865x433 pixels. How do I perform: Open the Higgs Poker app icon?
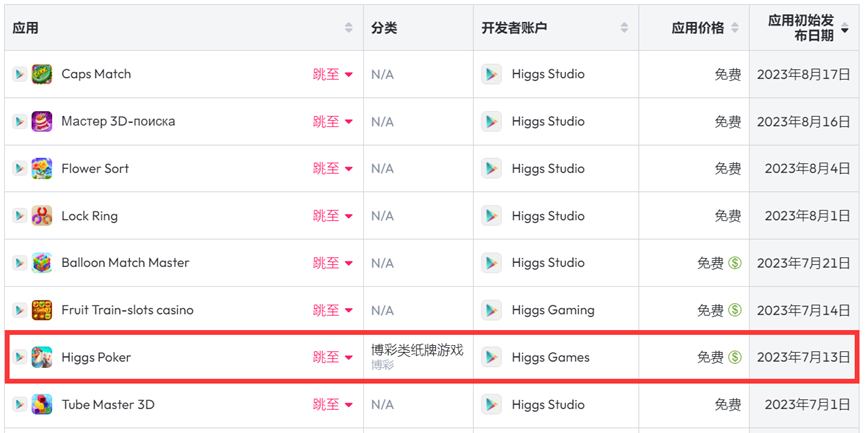[x=42, y=357]
